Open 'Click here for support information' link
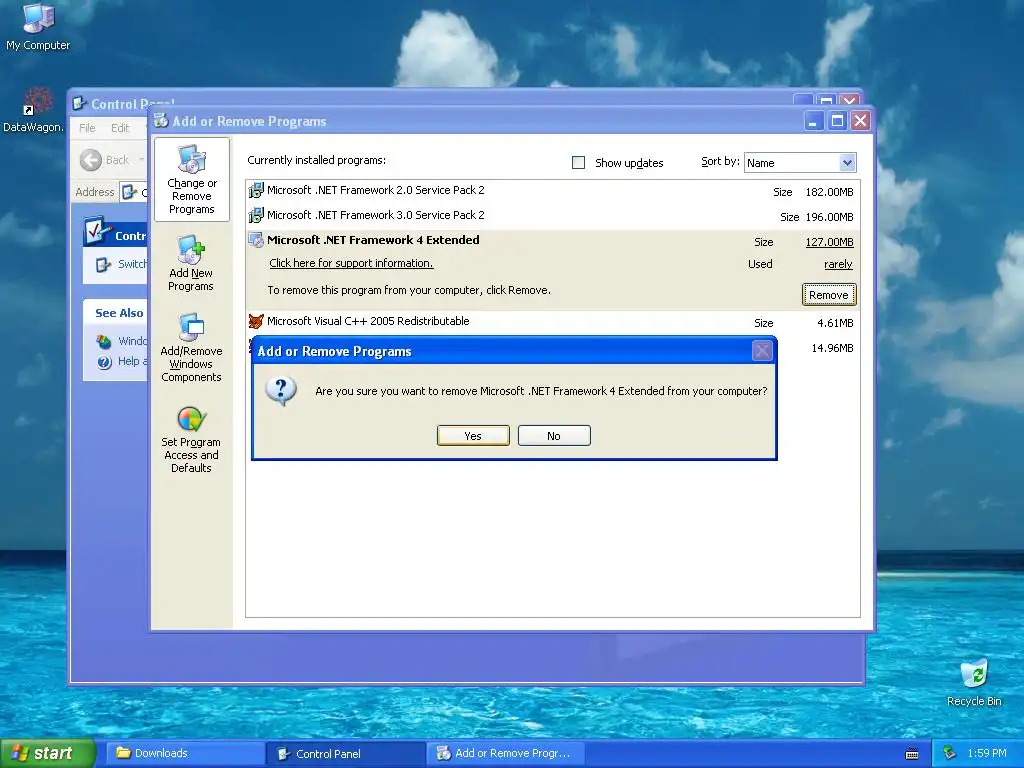Viewport: 1024px width, 768px height. 351,263
